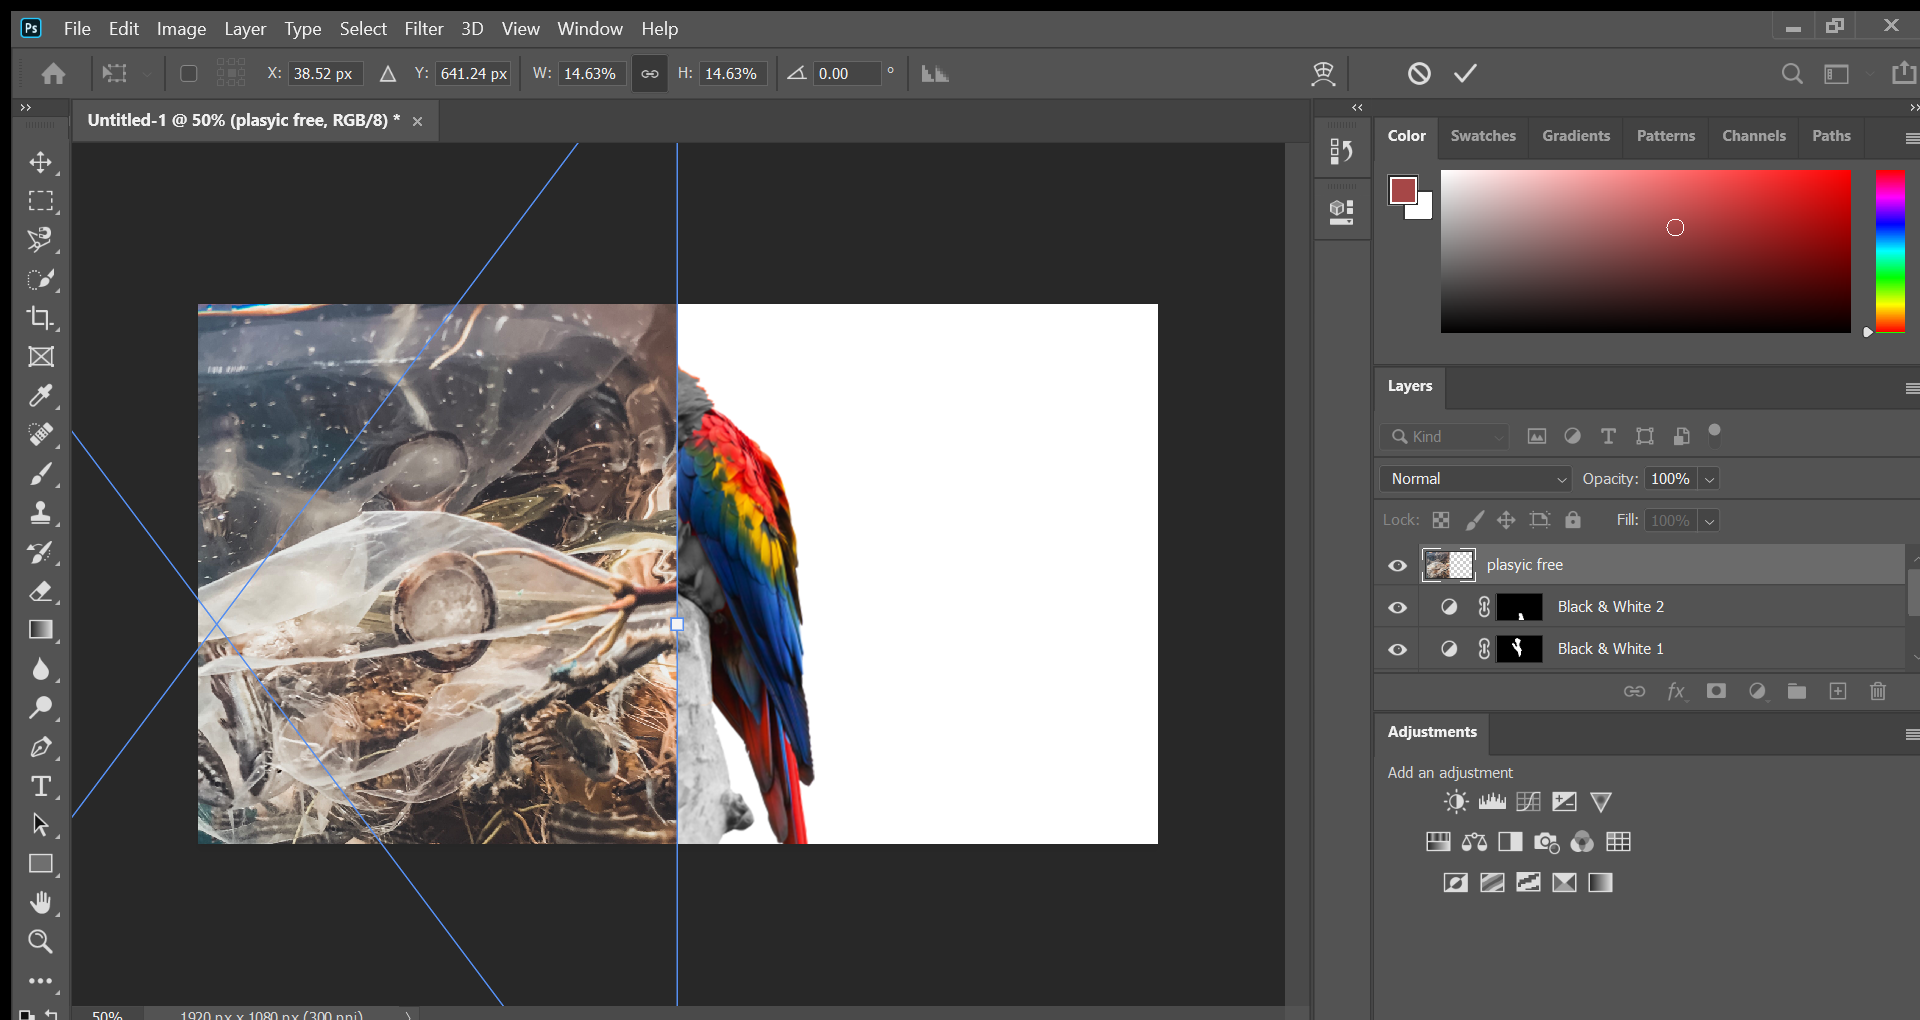This screenshot has height=1020, width=1920.
Task: Select the Move tool
Action: [40, 162]
